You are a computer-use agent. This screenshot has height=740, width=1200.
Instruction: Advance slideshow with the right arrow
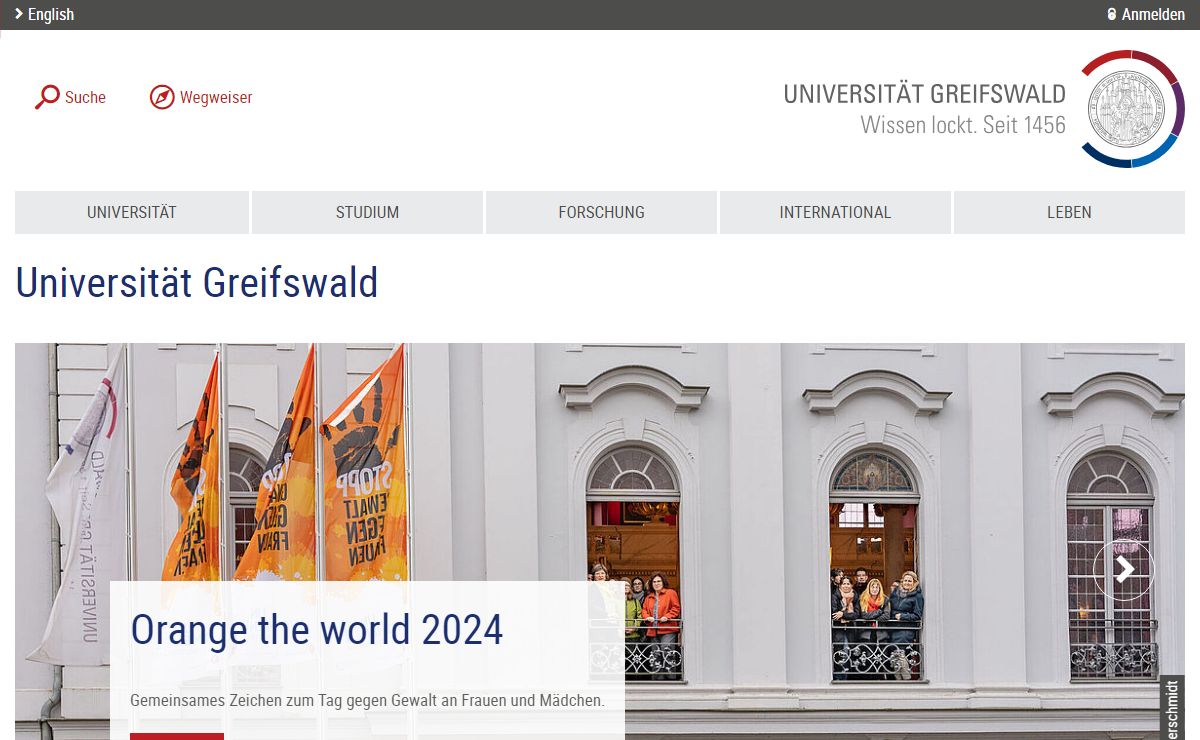(1124, 570)
